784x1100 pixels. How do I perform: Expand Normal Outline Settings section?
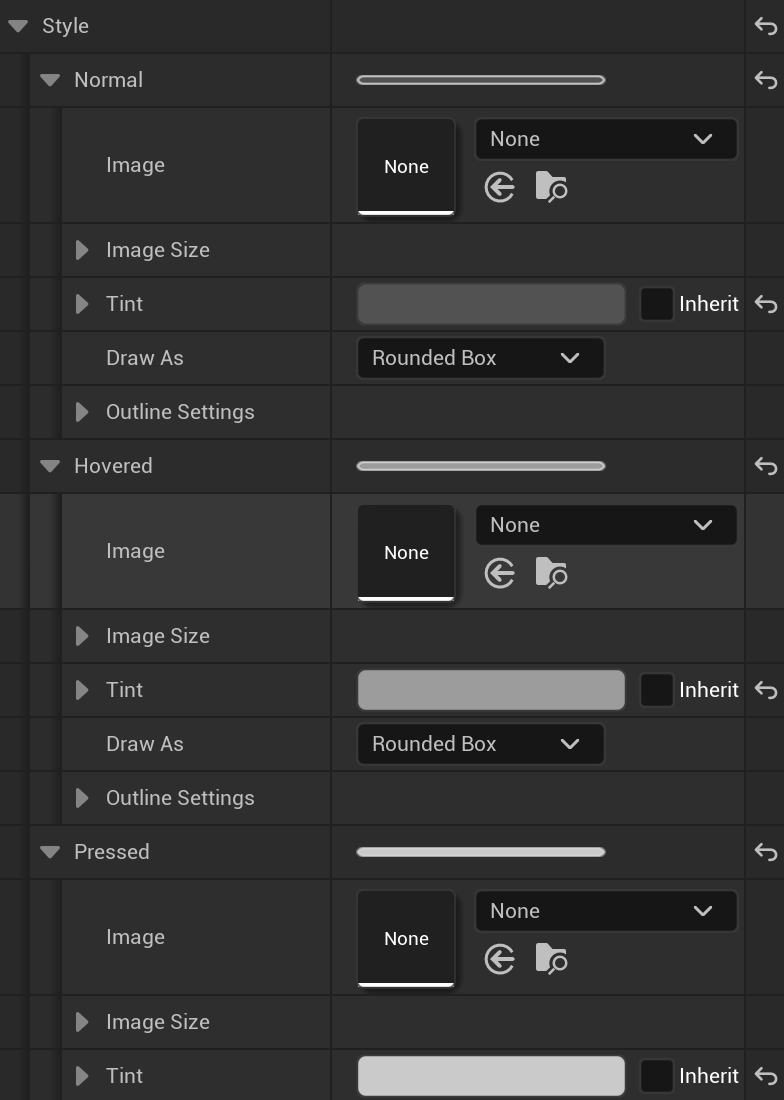(x=83, y=412)
